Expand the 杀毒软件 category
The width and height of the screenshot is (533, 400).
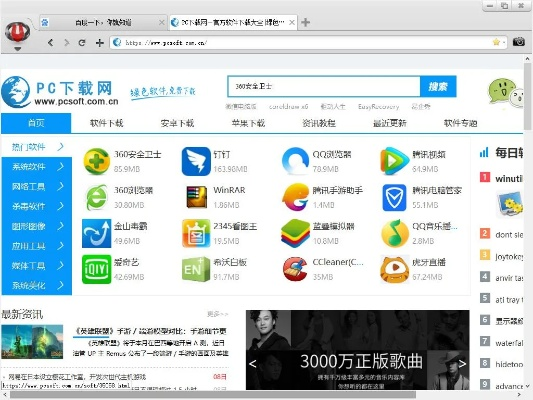click(36, 206)
